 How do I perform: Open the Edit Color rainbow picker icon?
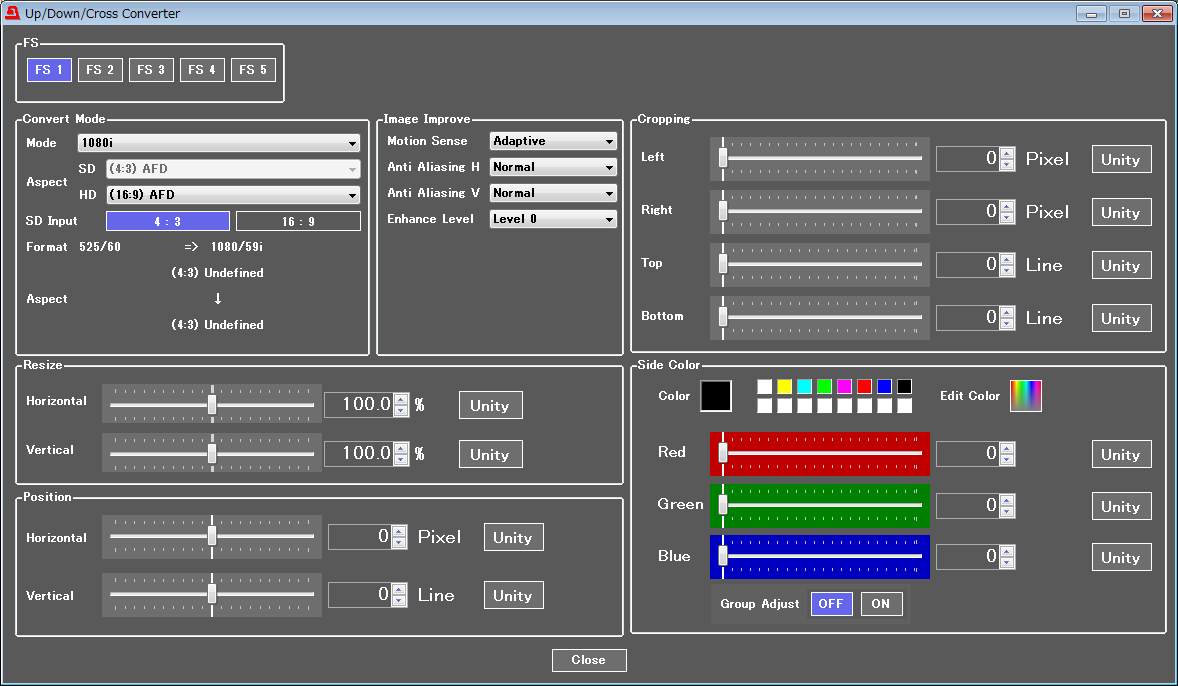click(1025, 396)
